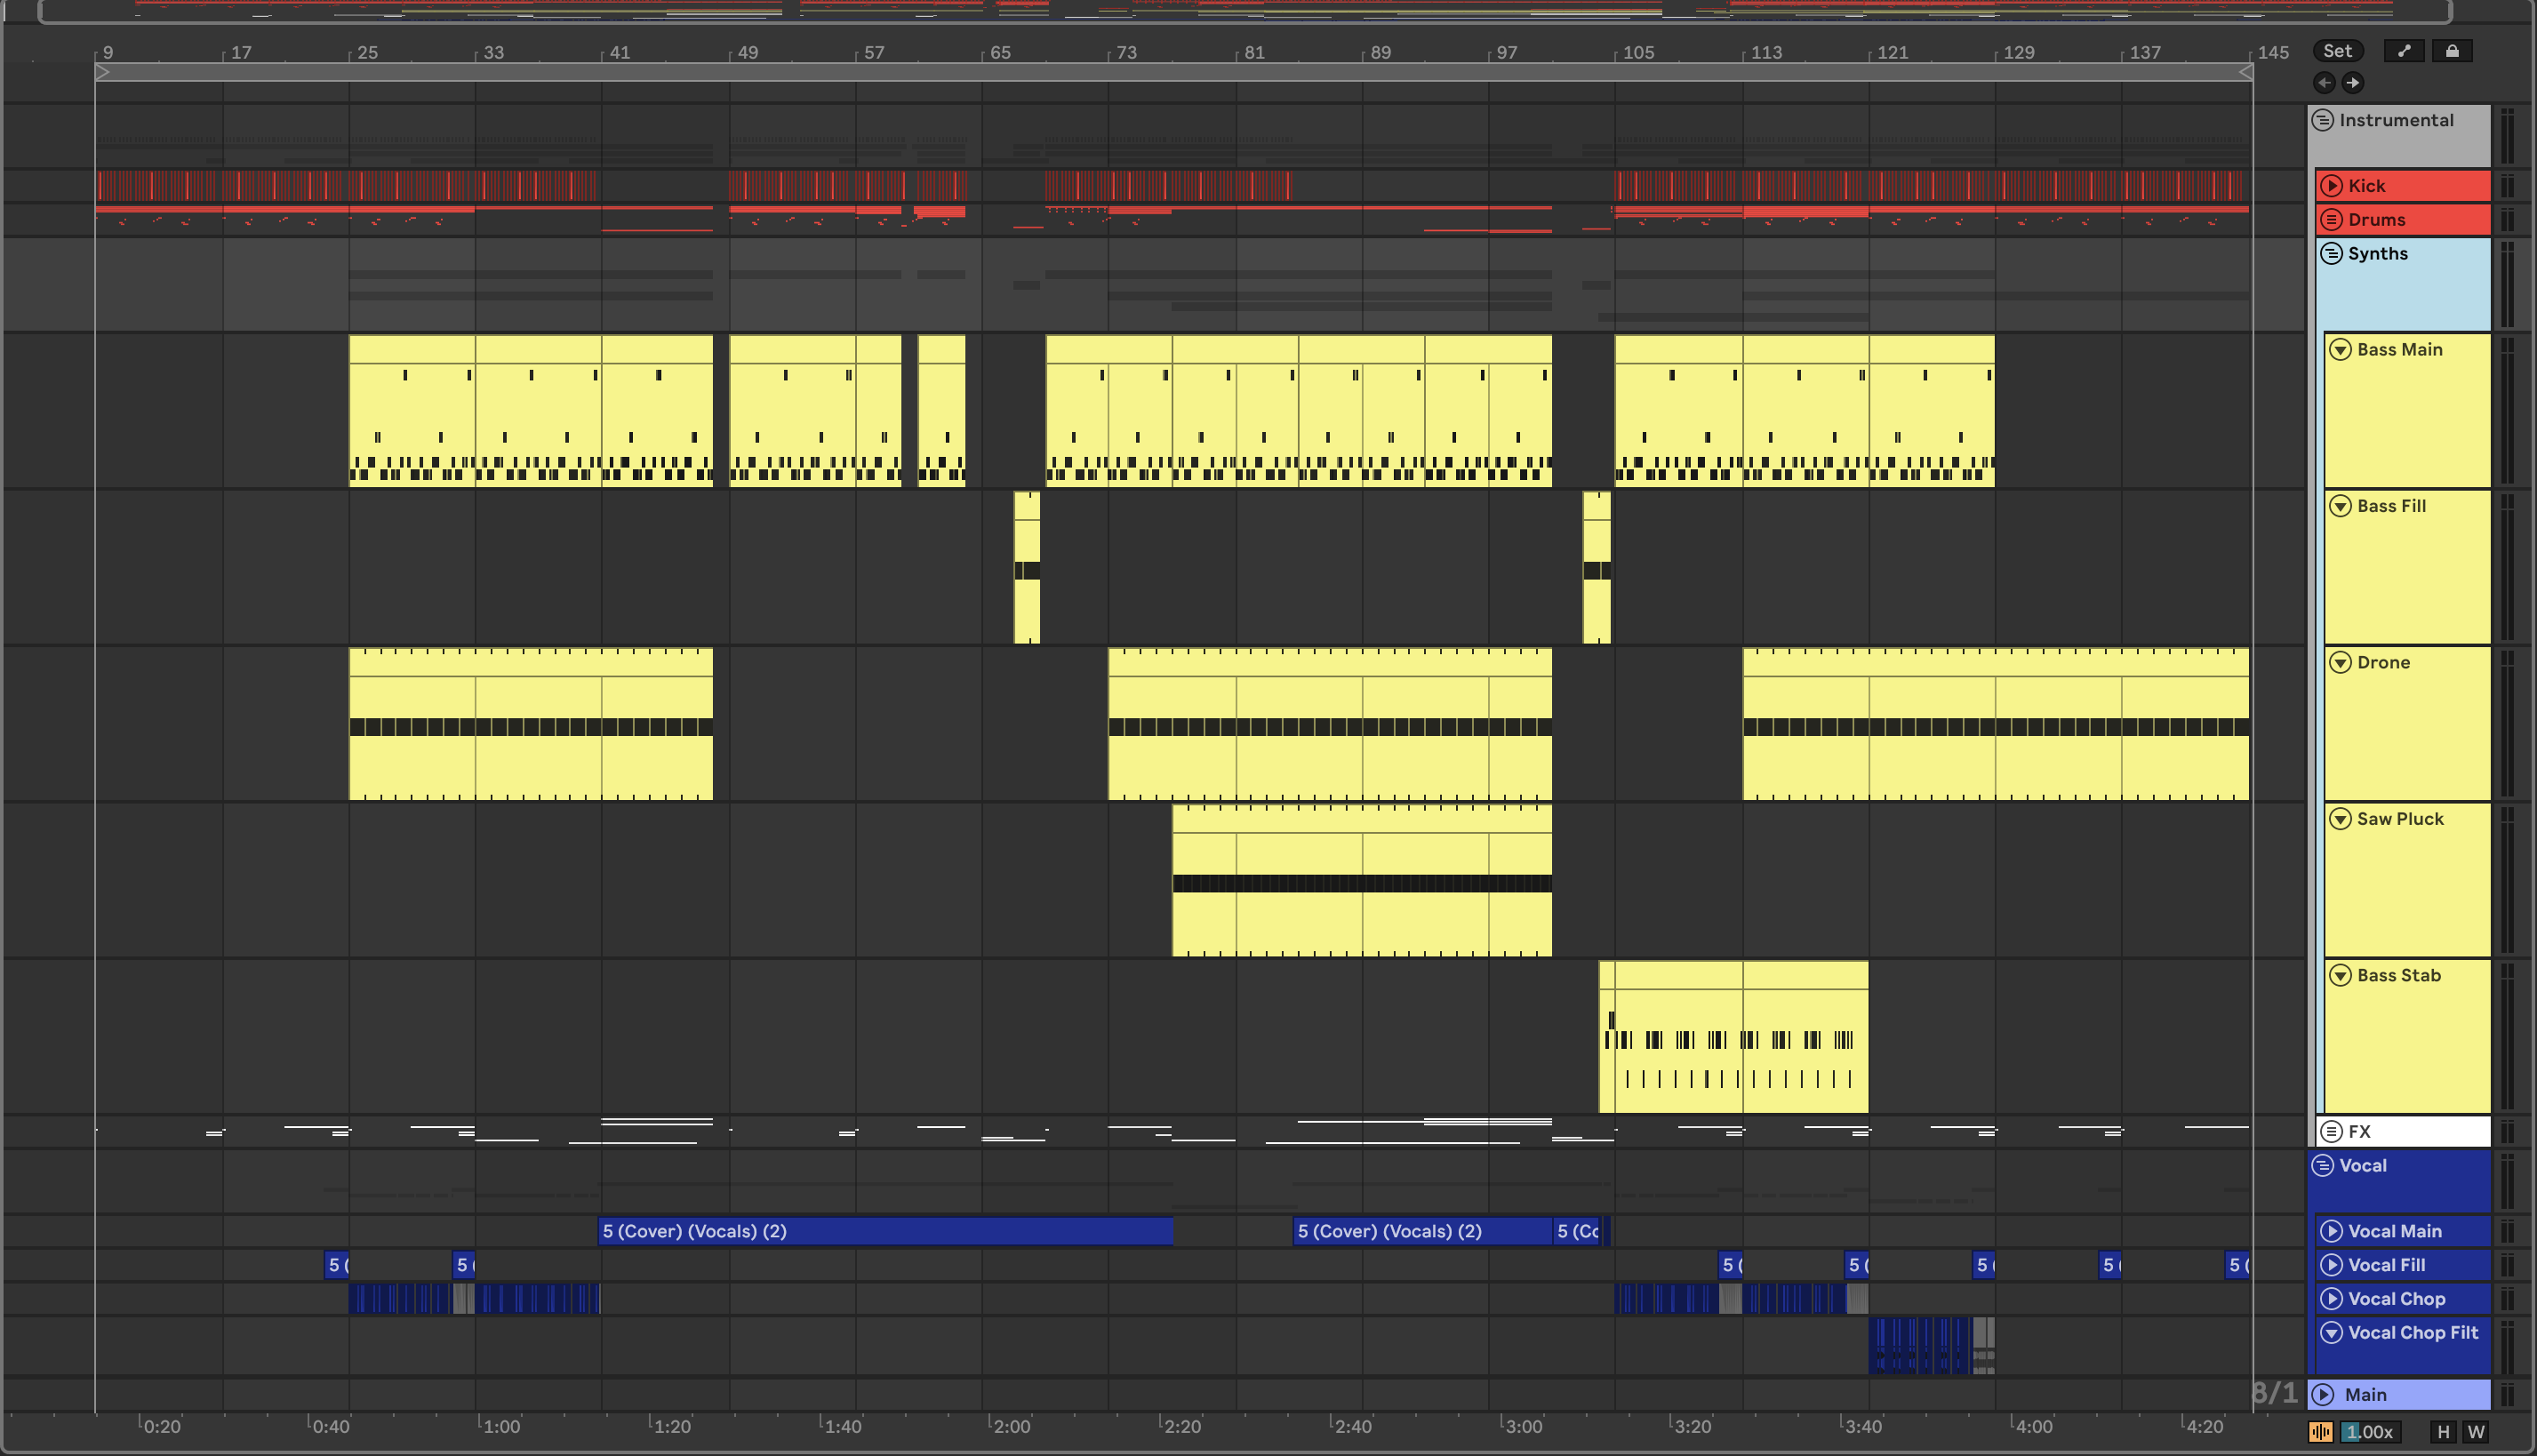
Task: Fold the Vocal group track
Action: point(2322,1165)
